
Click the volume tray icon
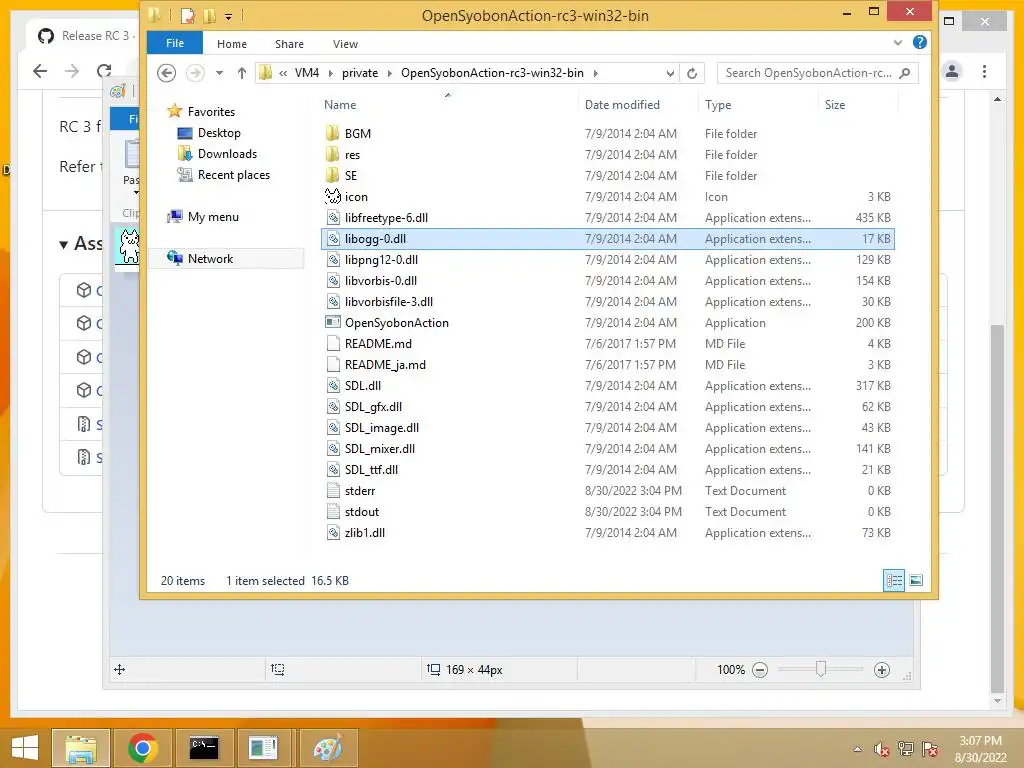coord(881,749)
